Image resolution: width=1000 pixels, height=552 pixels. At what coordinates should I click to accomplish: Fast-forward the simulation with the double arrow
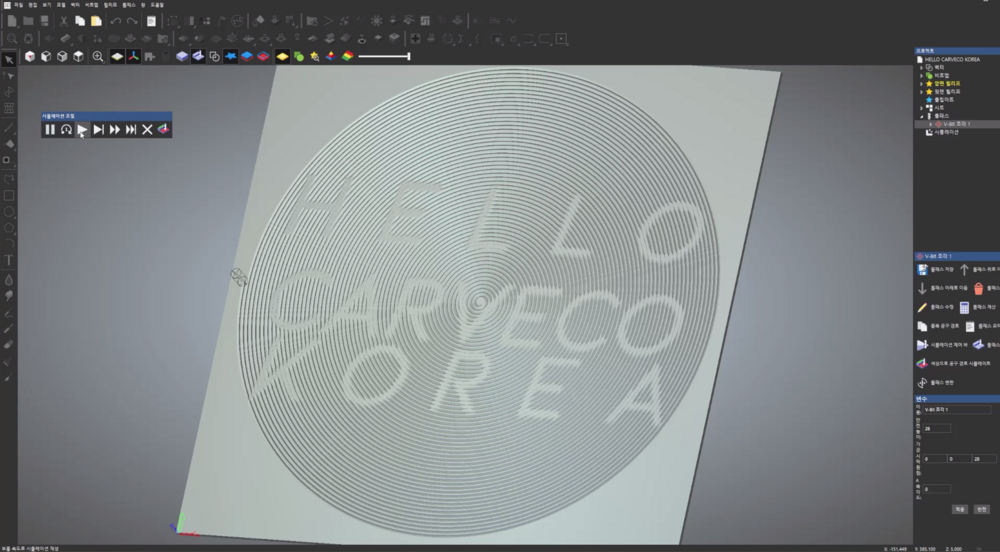coord(115,129)
